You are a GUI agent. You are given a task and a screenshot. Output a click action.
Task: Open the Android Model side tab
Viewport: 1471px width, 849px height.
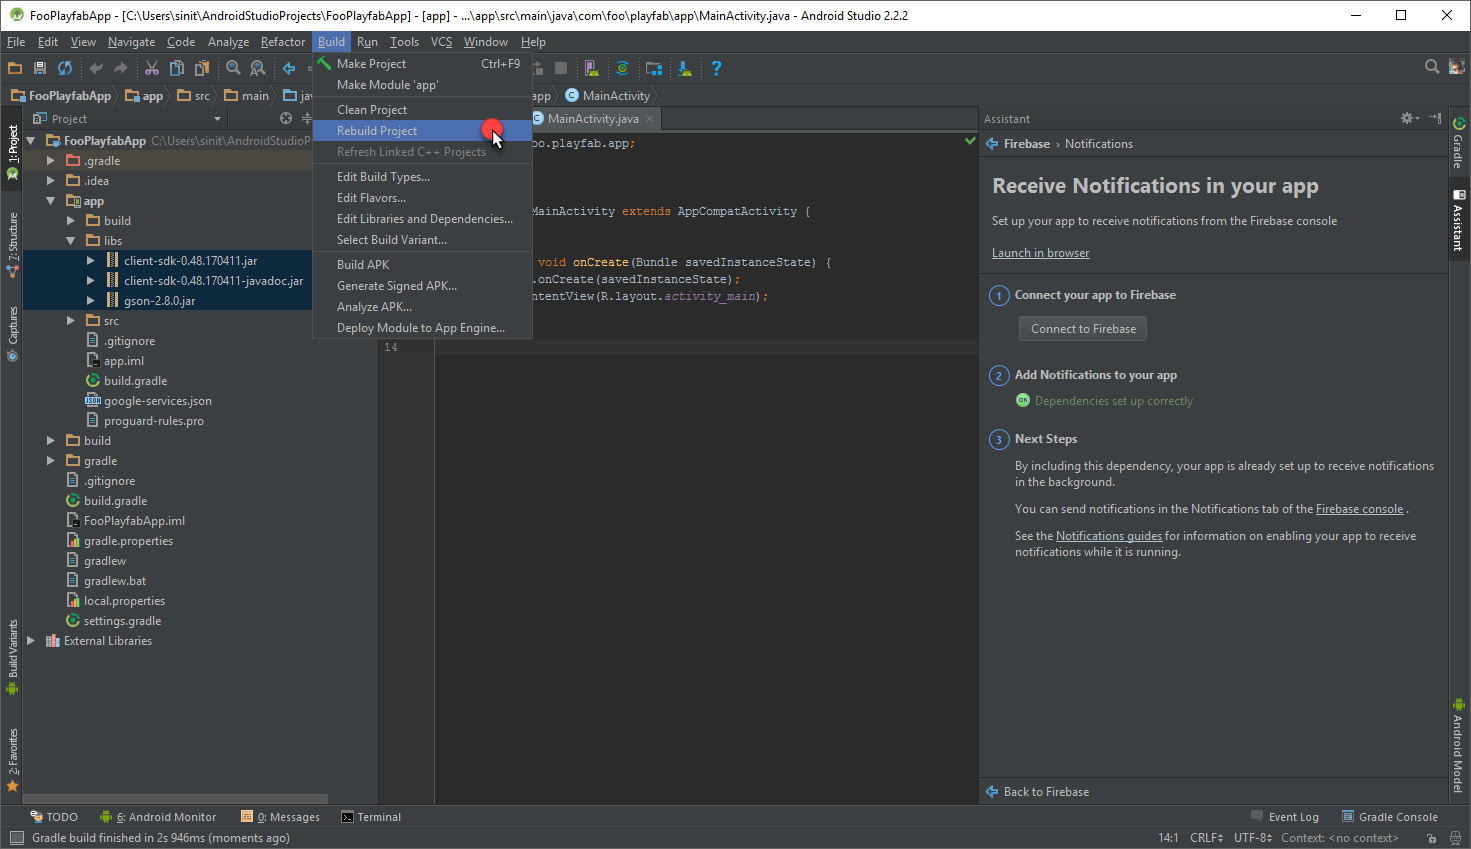click(1459, 745)
